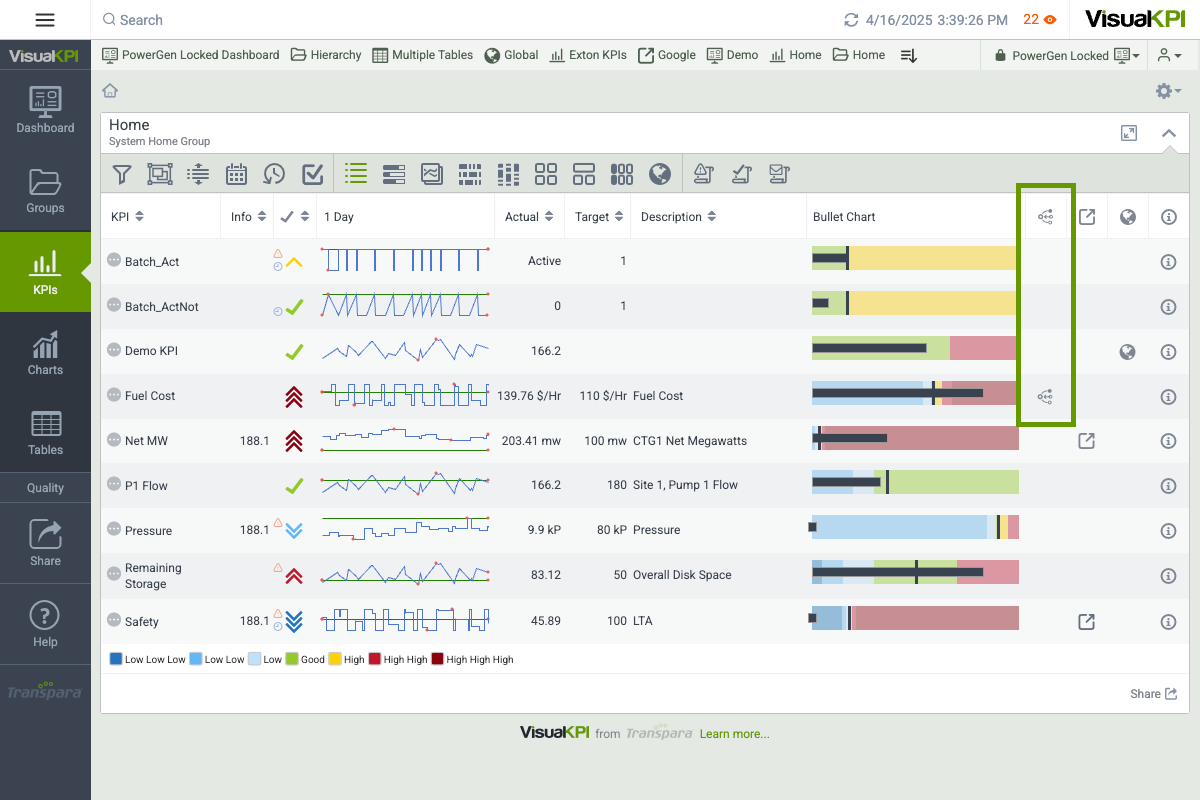Viewport: 1200px width, 800px height.
Task: Switch to the trend image view icon
Action: [431, 174]
